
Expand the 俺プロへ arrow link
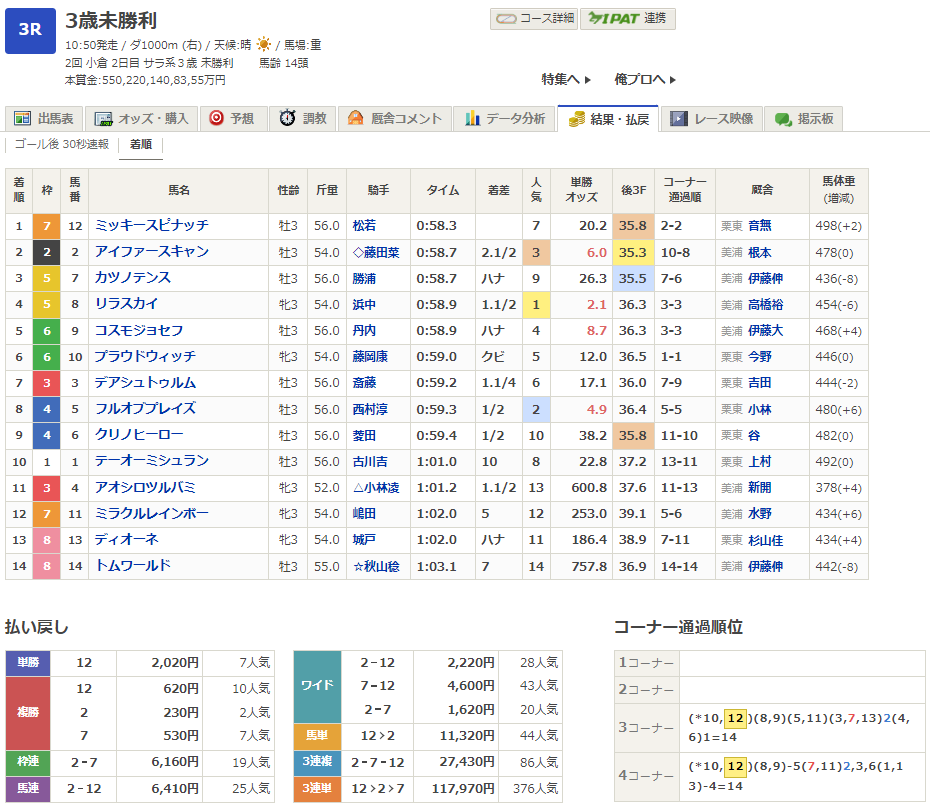[x=645, y=79]
